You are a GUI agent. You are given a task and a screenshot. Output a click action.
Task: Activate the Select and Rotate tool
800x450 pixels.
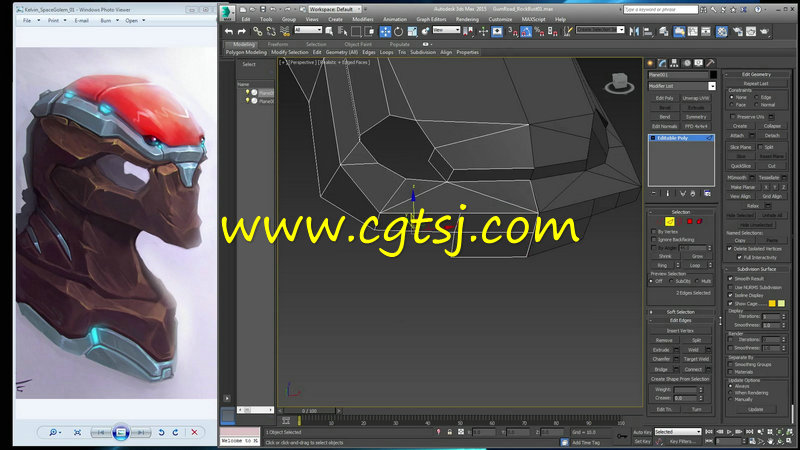point(398,32)
